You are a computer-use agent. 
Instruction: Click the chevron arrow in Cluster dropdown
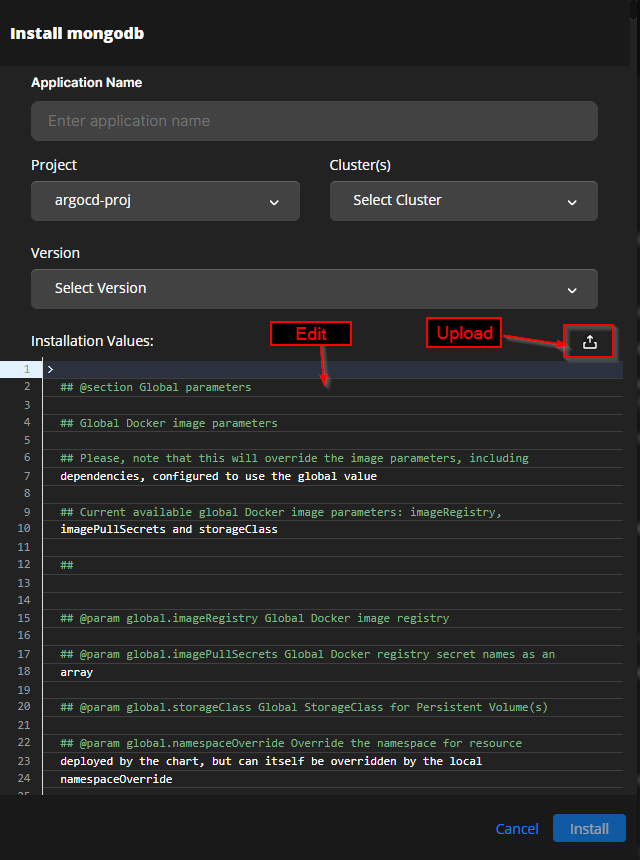pyautogui.click(x=572, y=202)
